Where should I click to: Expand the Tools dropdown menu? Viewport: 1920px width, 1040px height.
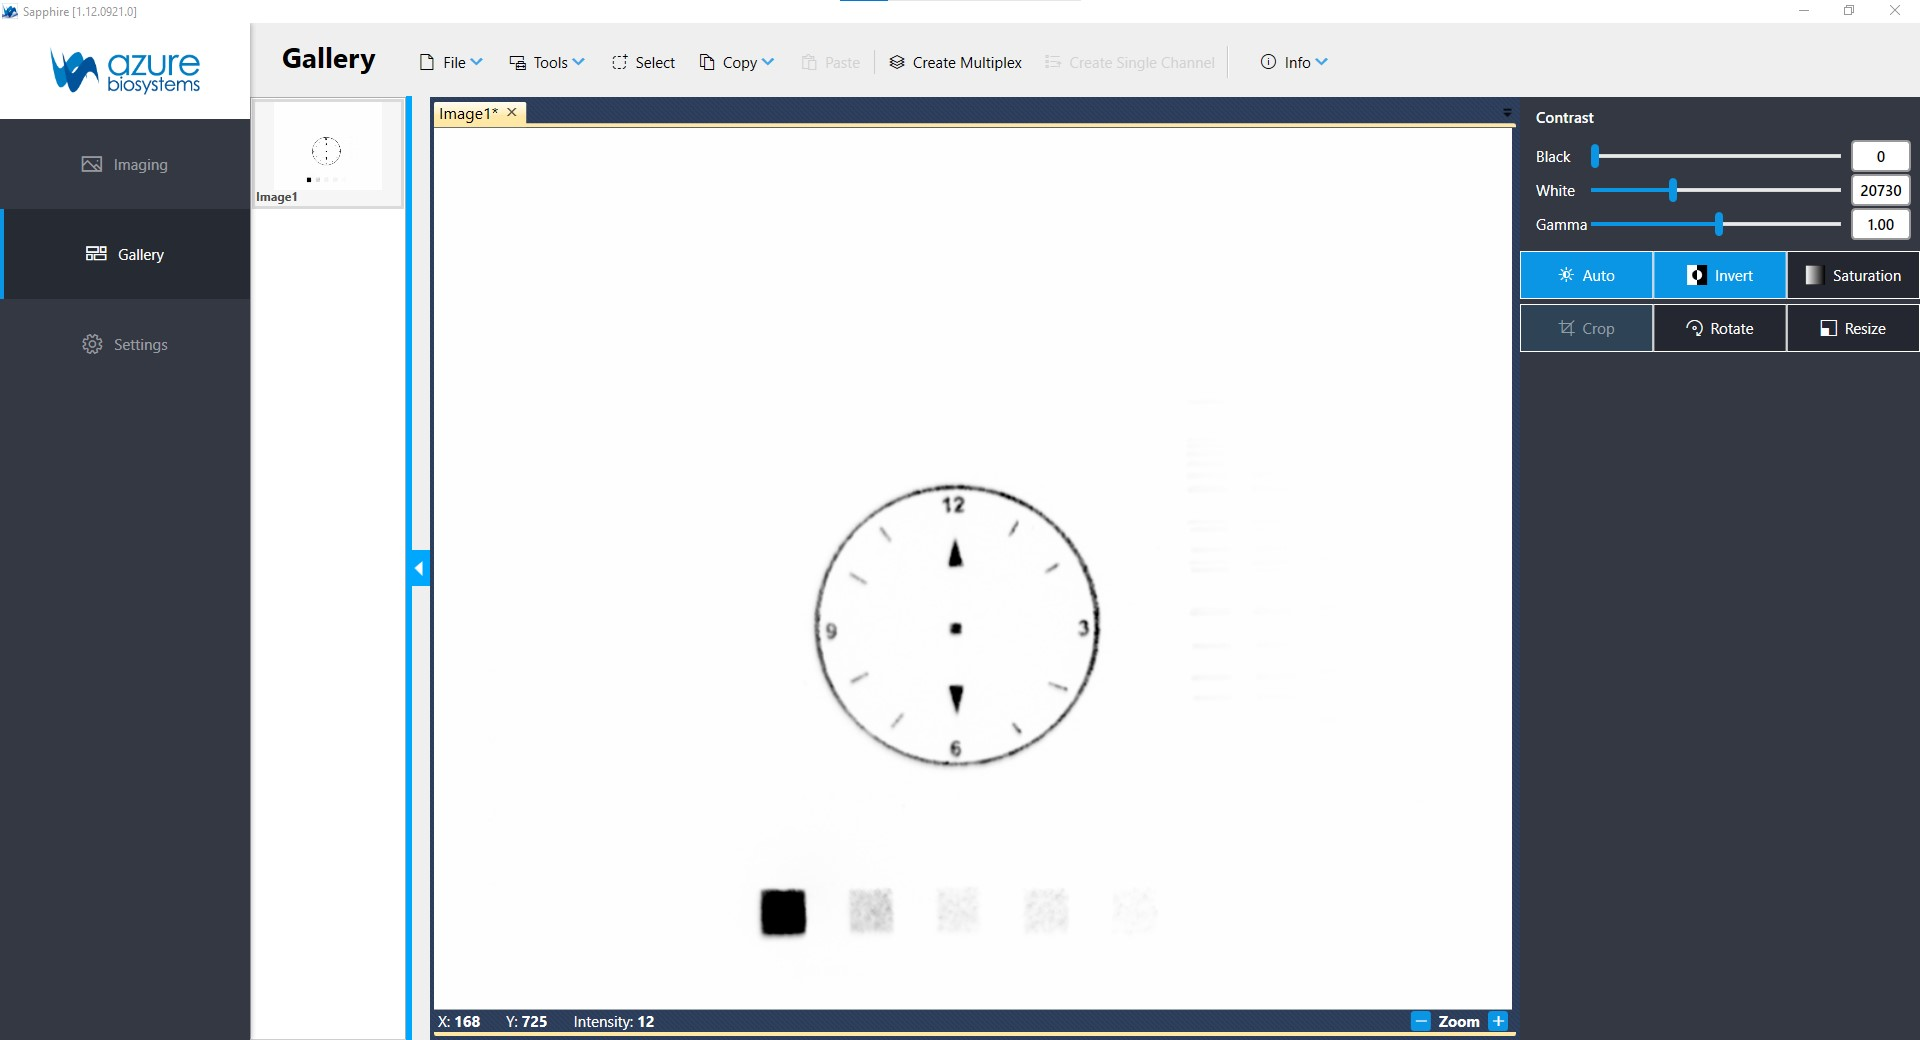coord(547,62)
